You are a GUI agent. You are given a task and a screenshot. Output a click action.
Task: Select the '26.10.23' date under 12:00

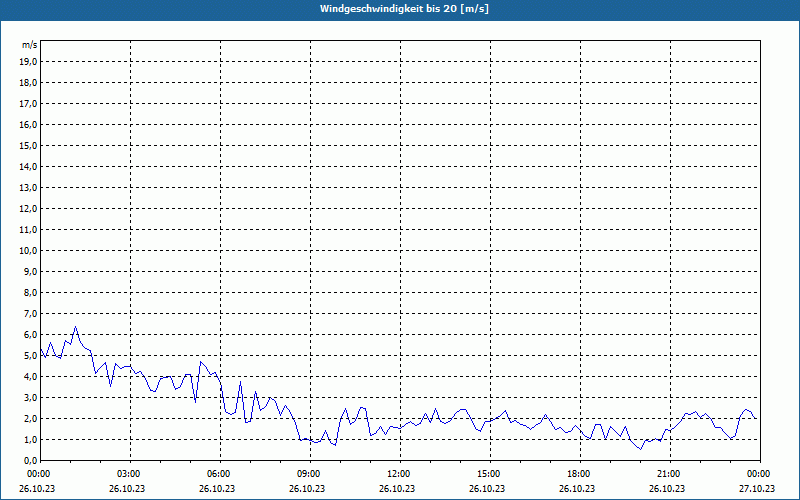pos(397,489)
